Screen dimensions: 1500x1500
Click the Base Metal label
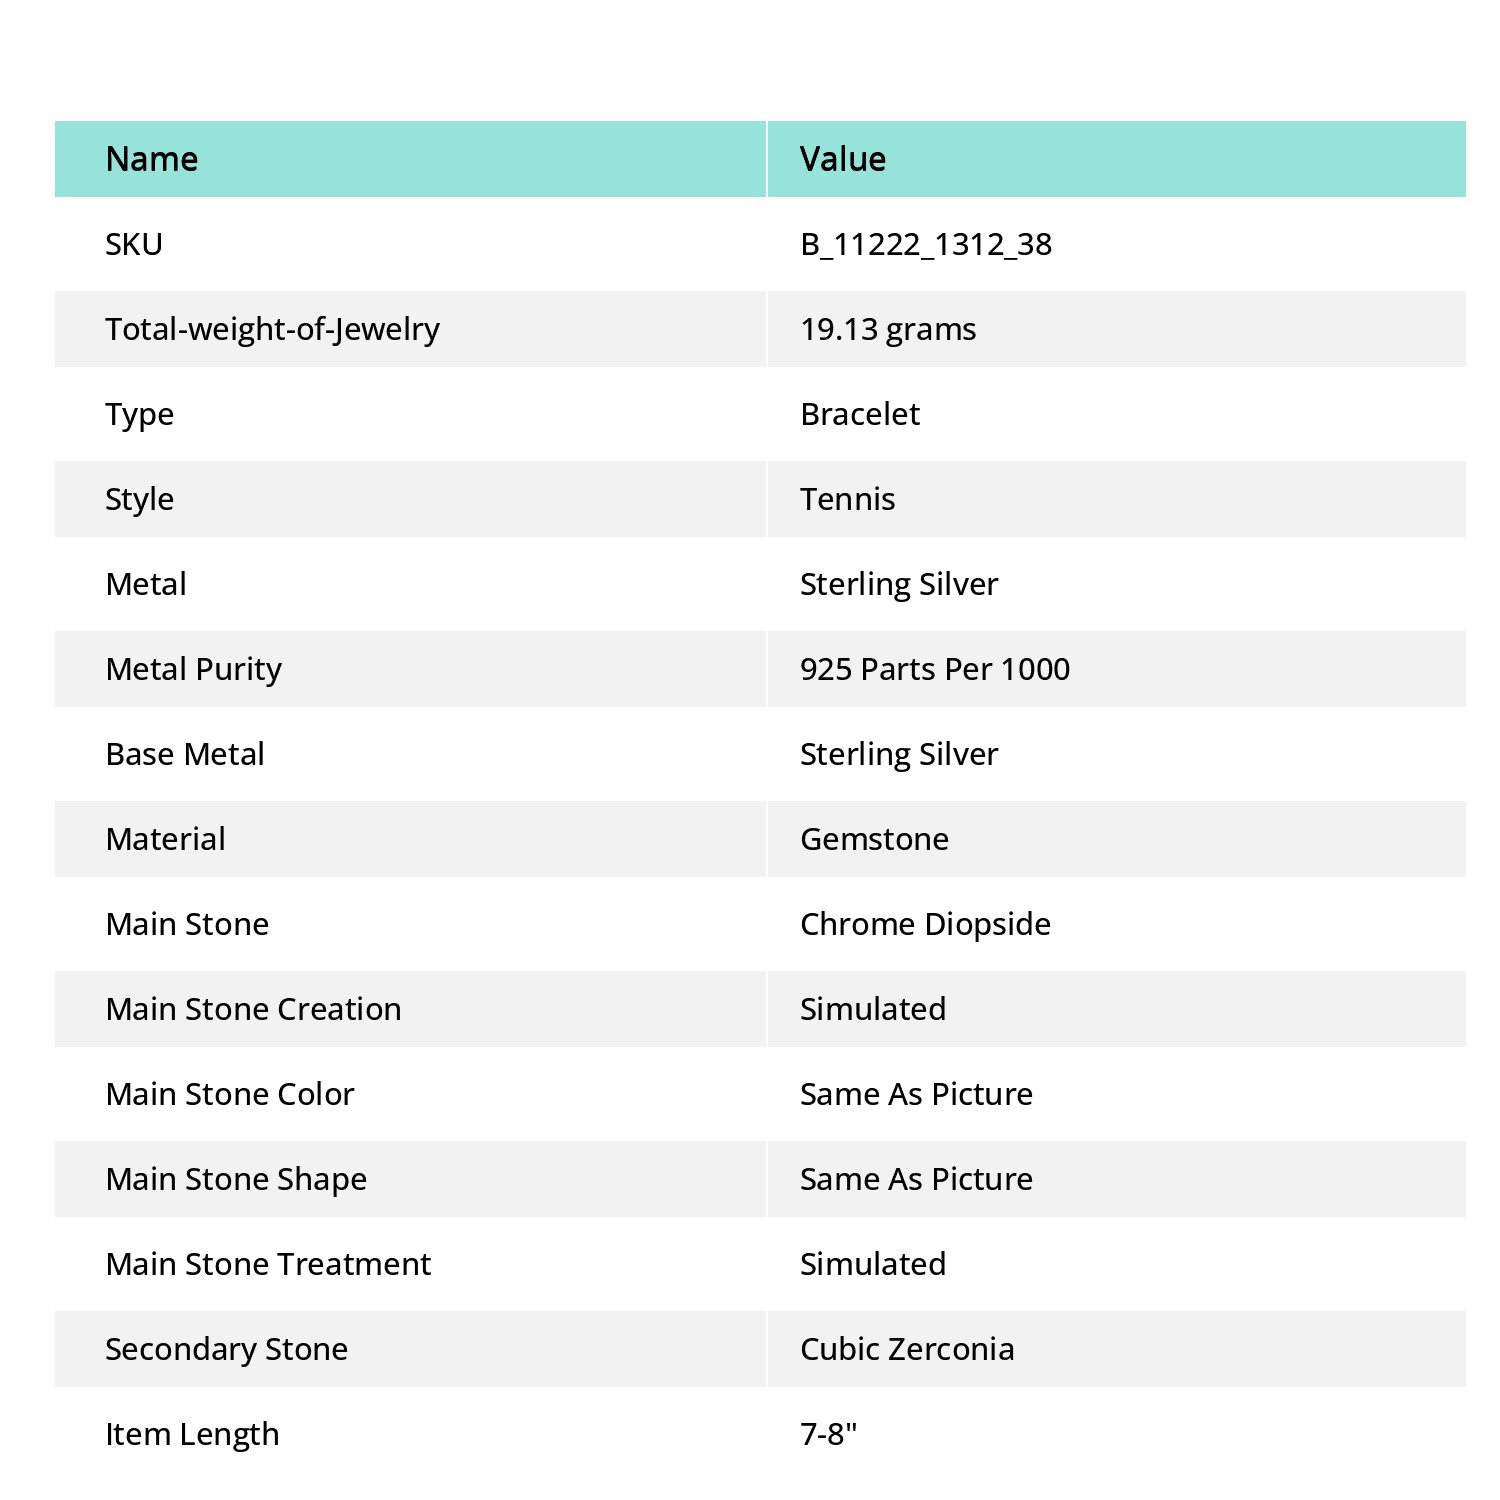point(185,754)
